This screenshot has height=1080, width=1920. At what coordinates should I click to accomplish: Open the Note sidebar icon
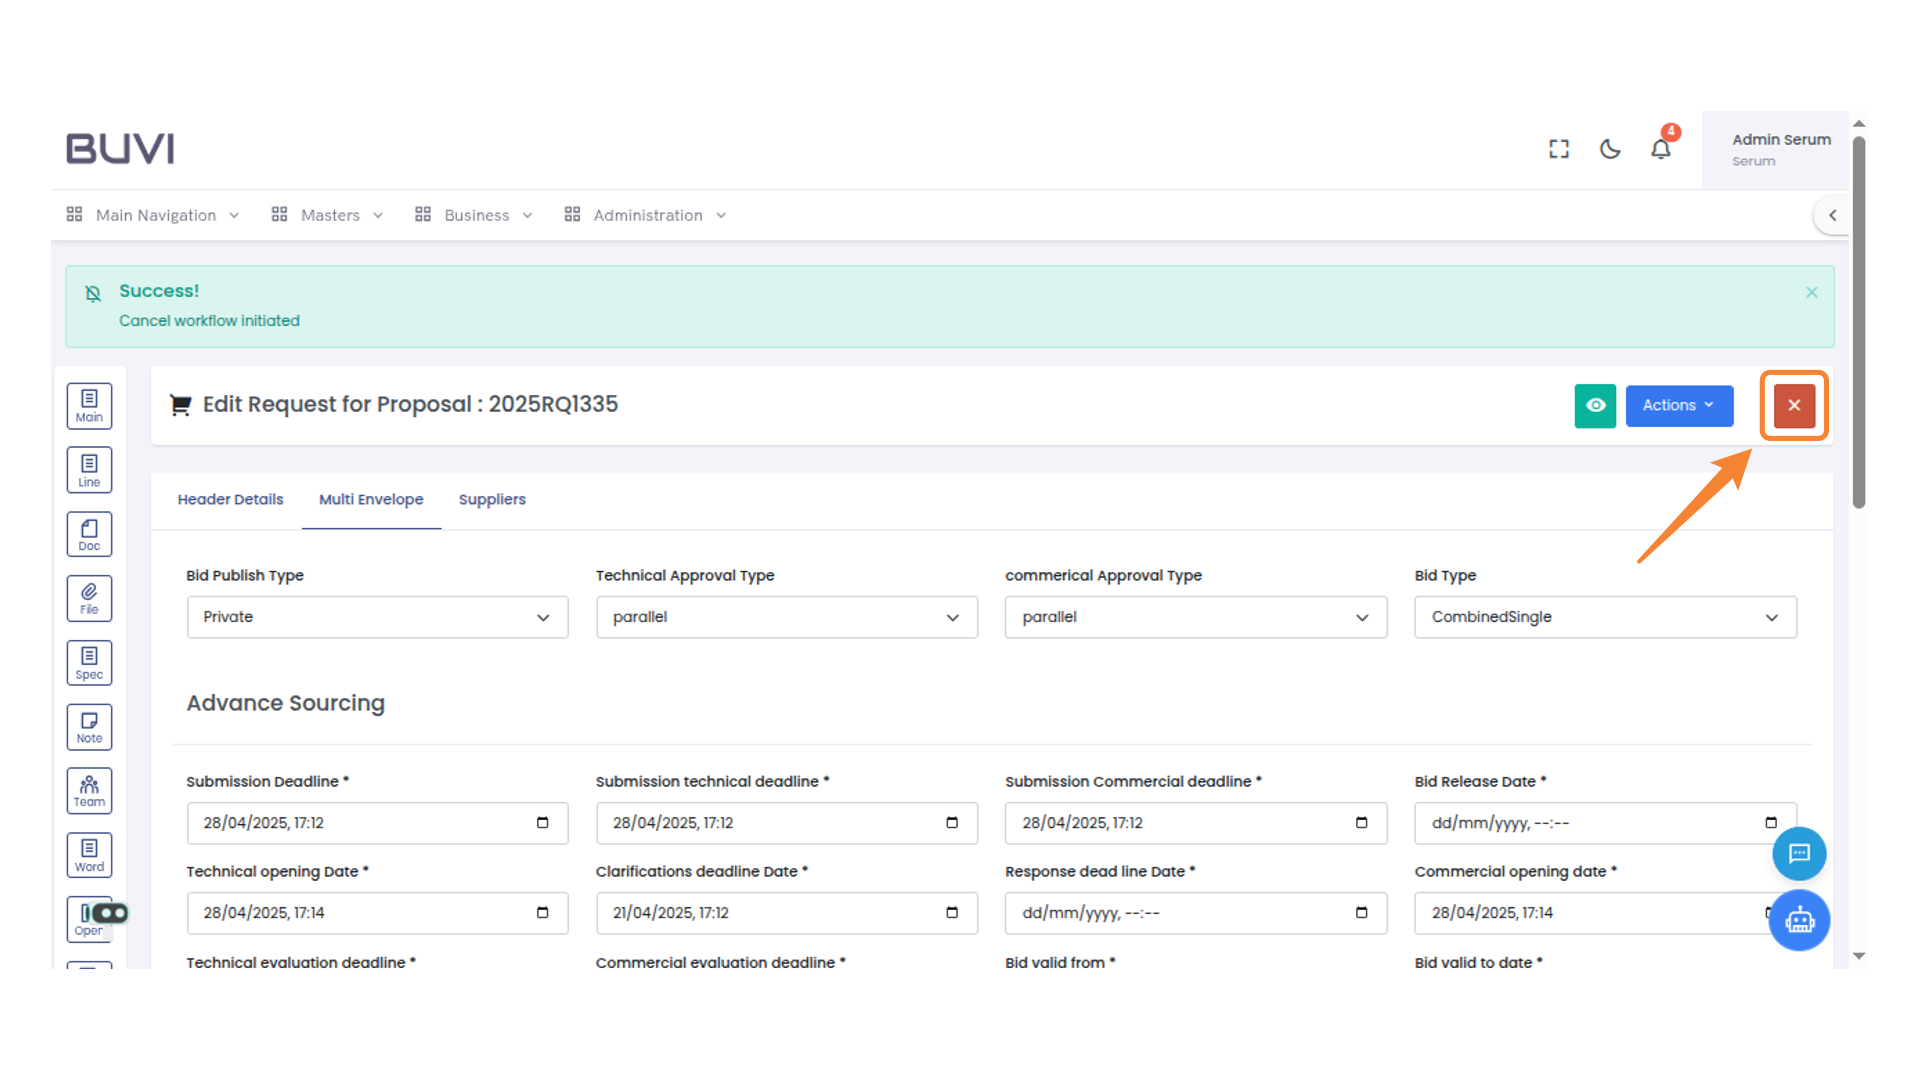[x=89, y=727]
